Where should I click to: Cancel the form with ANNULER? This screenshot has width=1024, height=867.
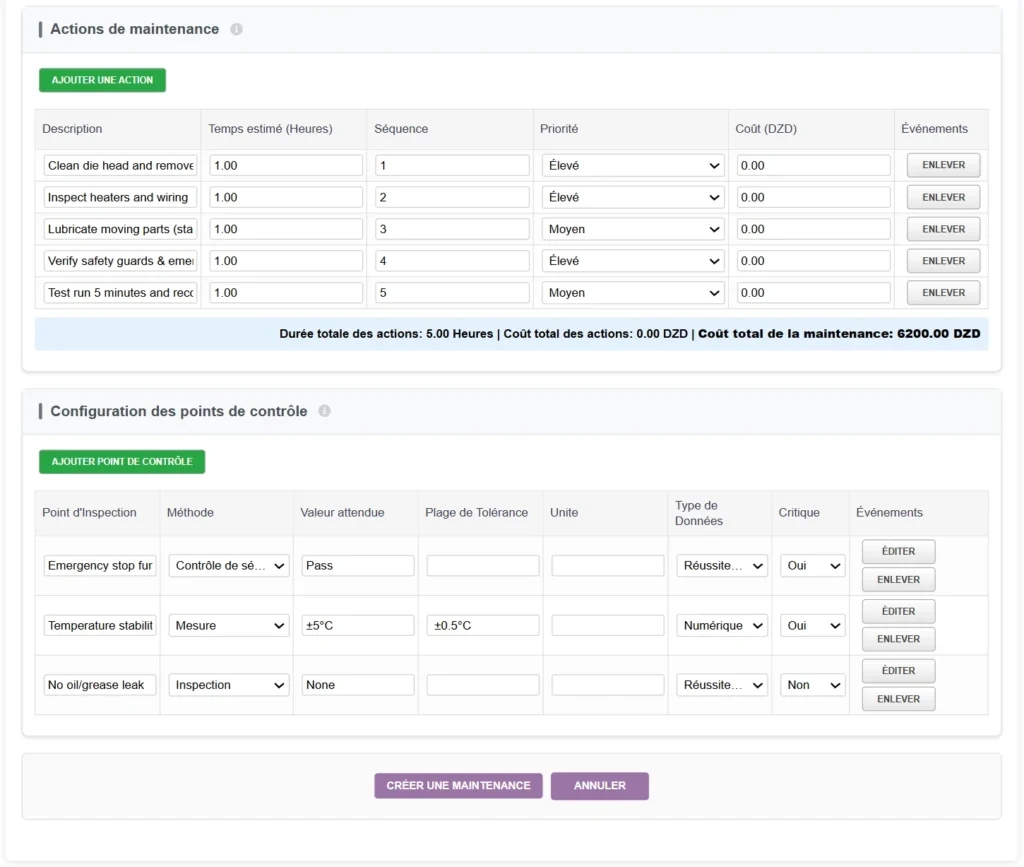599,785
